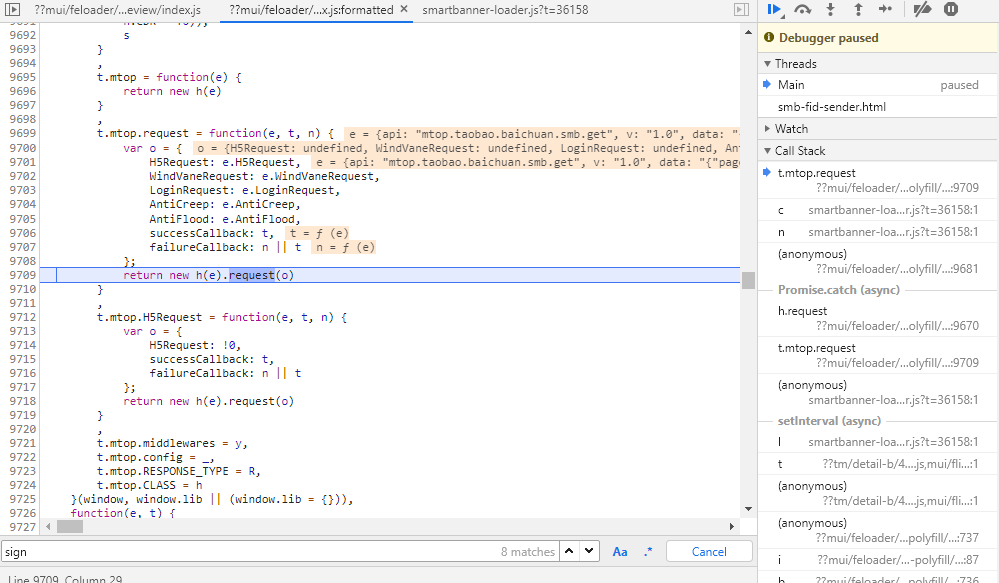Click the horizontal scrollbar thumb
Image resolution: width=999 pixels, height=583 pixels.
[x=70, y=527]
